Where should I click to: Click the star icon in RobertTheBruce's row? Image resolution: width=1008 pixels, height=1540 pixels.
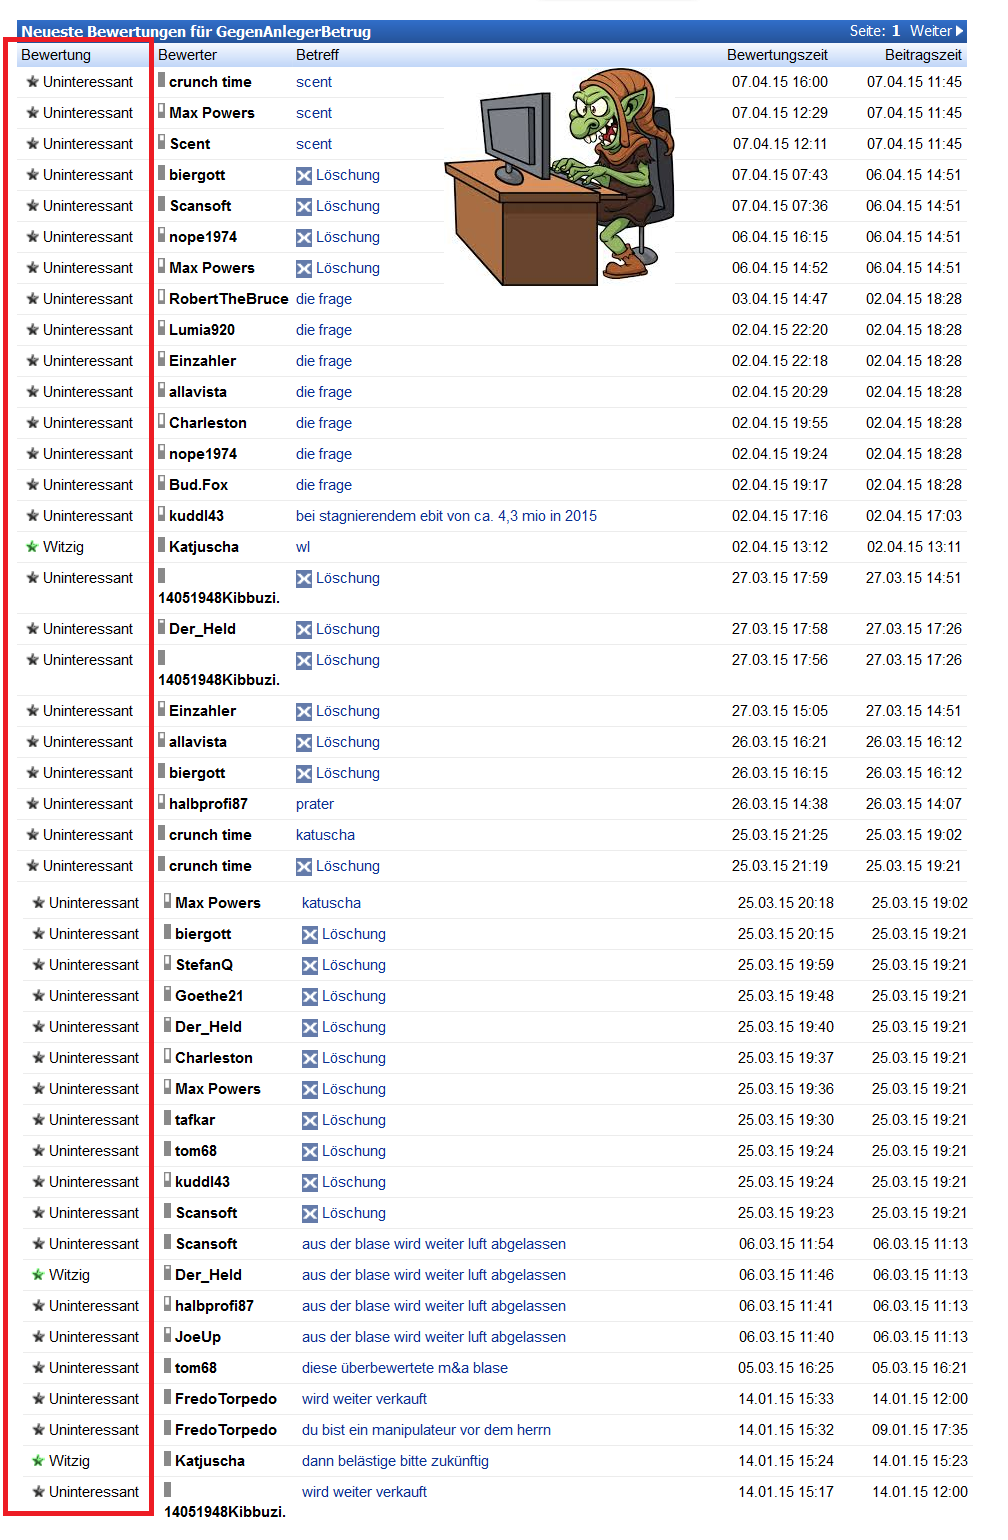coord(33,299)
